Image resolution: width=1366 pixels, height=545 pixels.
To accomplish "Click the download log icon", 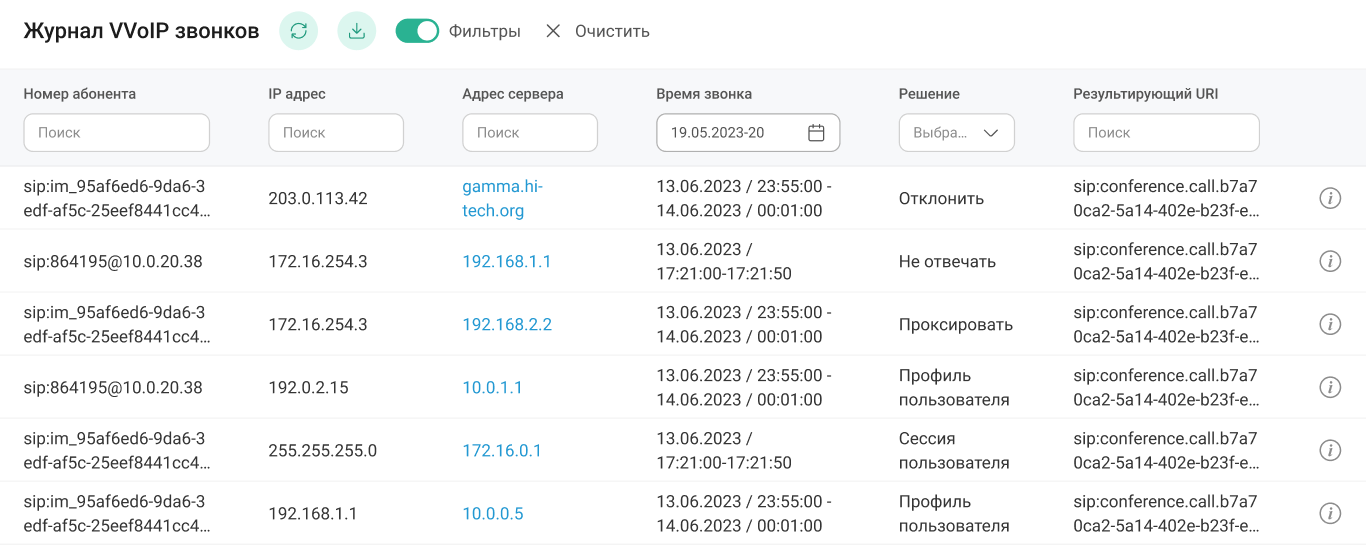I will (x=356, y=31).
